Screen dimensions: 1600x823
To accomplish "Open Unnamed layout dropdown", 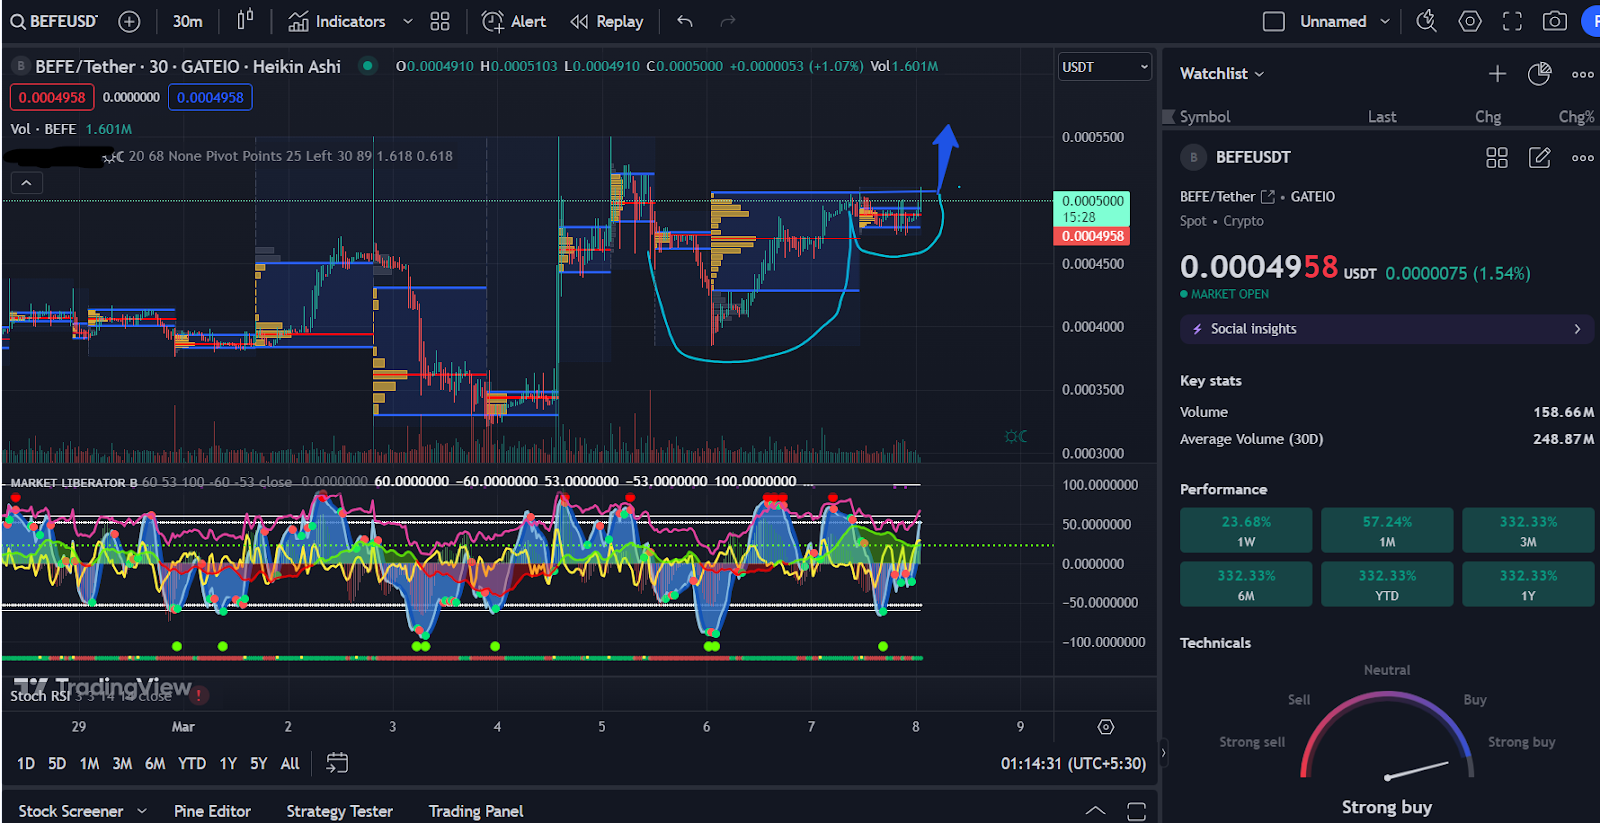I will (1345, 21).
